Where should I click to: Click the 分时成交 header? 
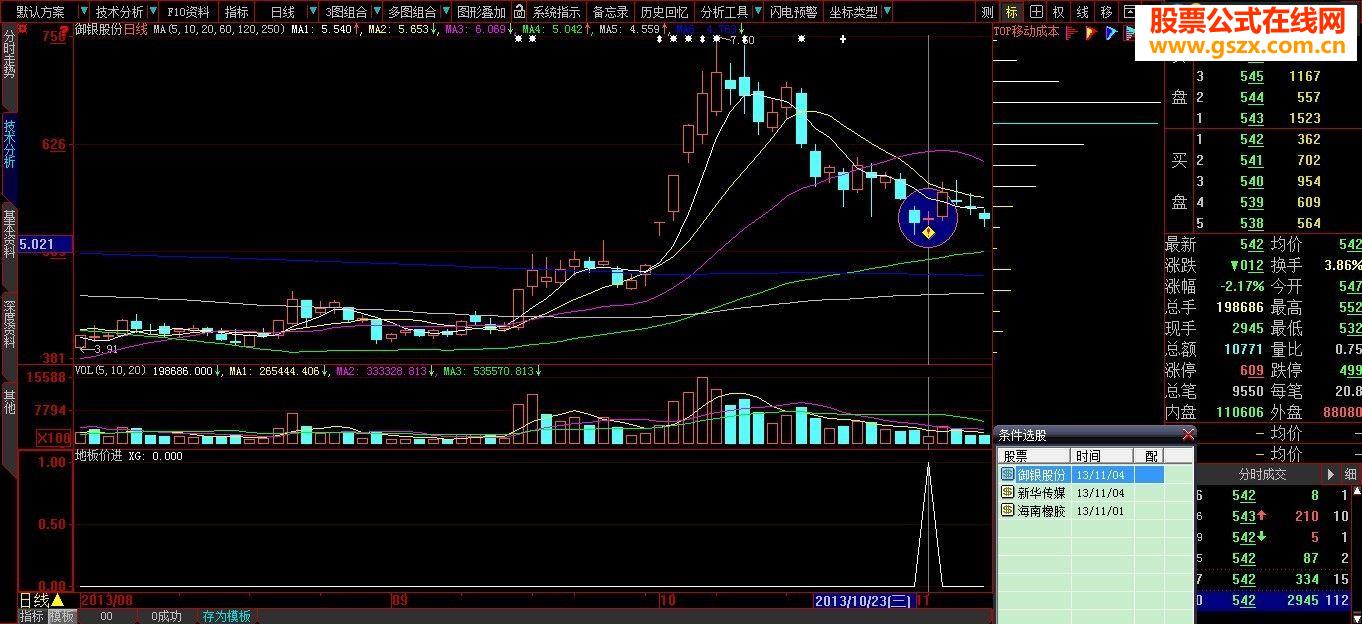[1262, 474]
